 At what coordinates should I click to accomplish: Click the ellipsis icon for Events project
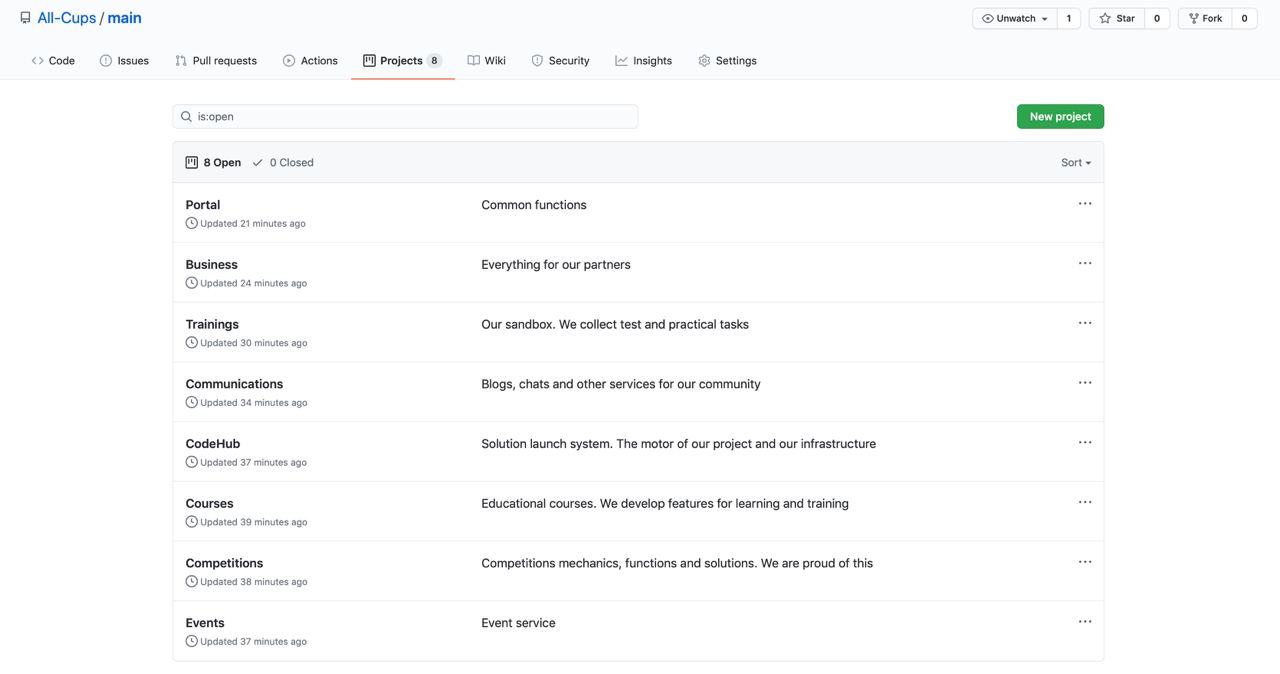tap(1085, 622)
